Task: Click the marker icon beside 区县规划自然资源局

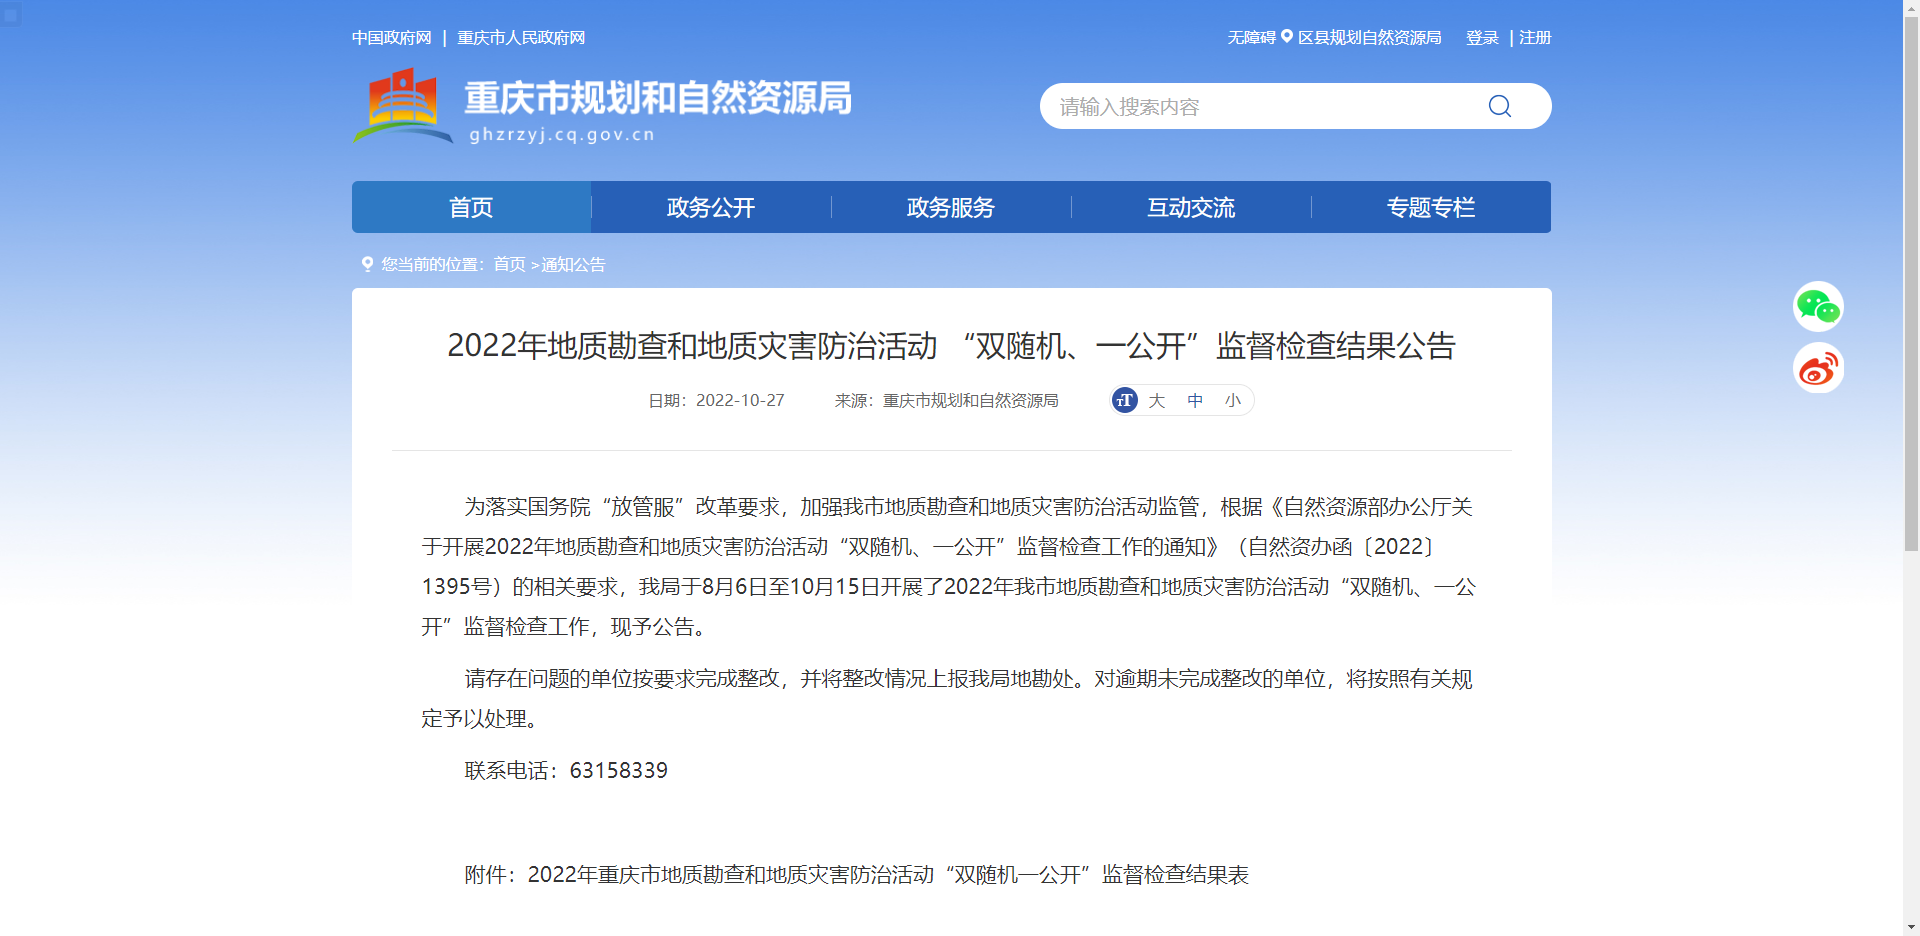Action: 1287,37
